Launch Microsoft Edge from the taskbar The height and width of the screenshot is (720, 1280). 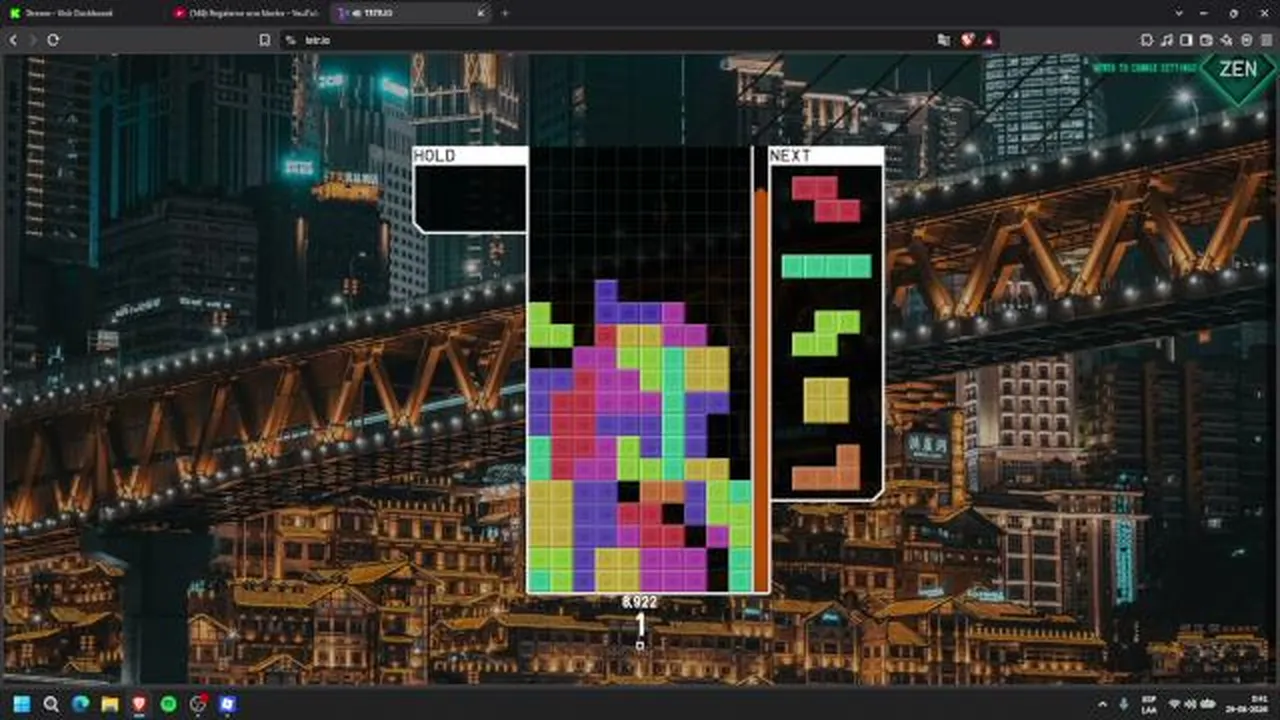click(80, 704)
